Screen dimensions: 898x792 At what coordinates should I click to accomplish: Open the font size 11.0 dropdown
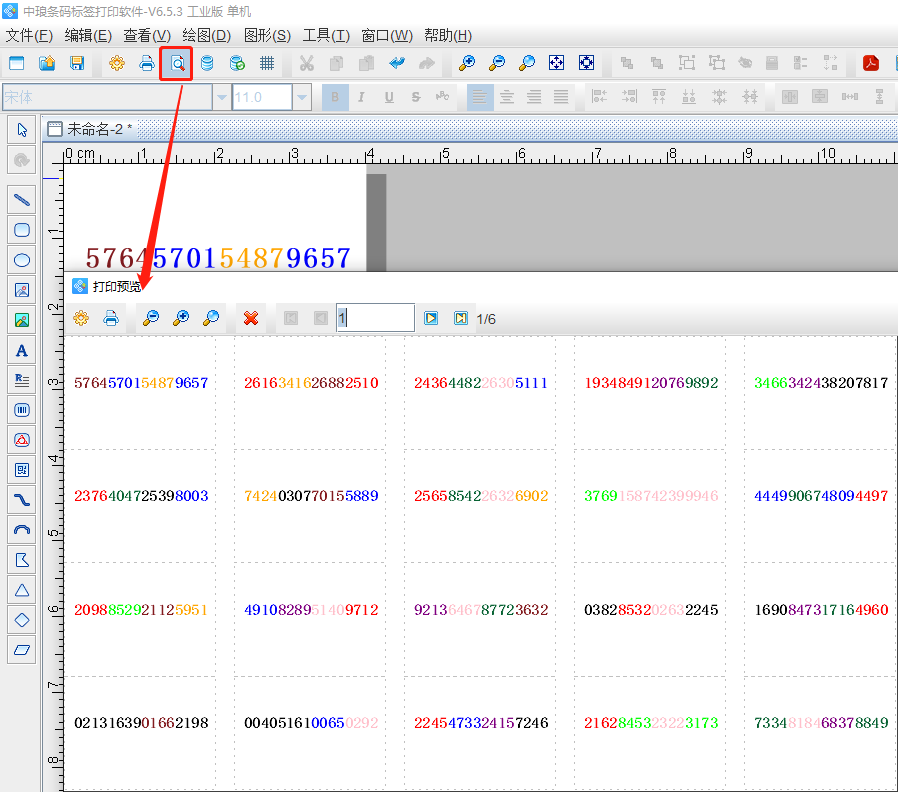pyautogui.click(x=301, y=97)
